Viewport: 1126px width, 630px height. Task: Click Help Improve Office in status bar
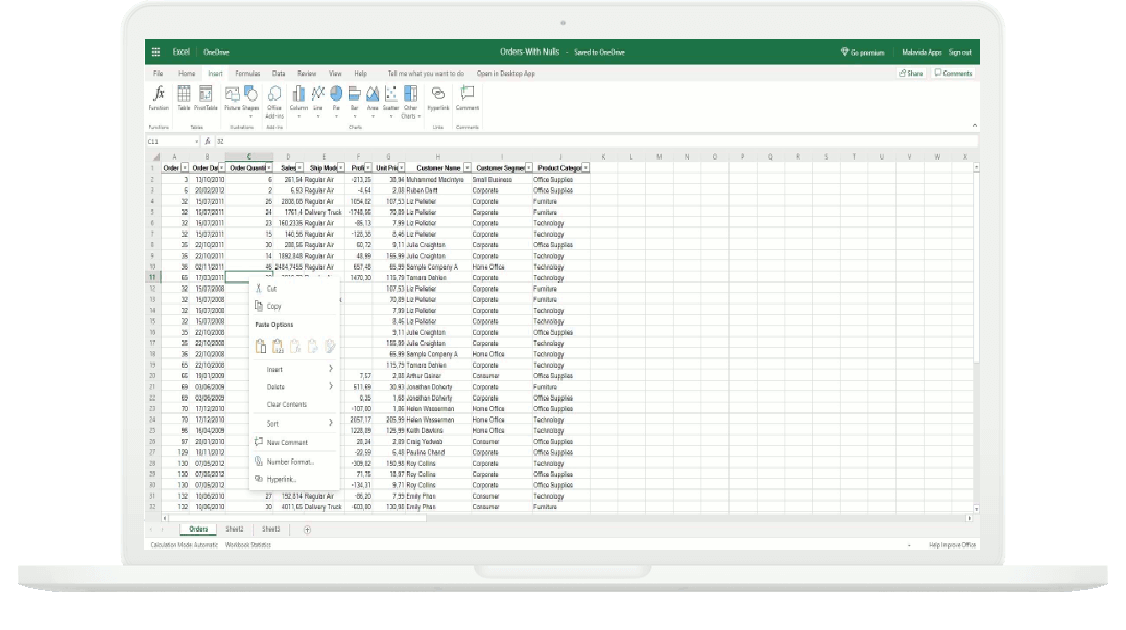tap(952, 545)
